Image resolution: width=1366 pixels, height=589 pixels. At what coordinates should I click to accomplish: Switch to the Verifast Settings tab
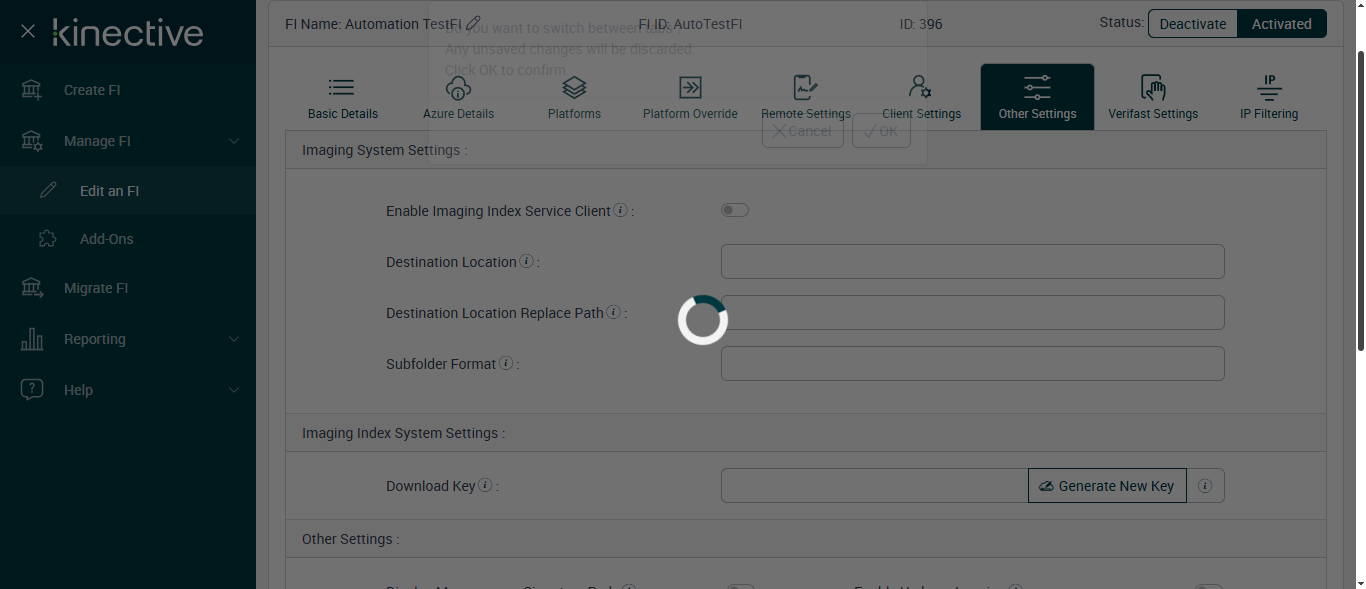point(1153,97)
